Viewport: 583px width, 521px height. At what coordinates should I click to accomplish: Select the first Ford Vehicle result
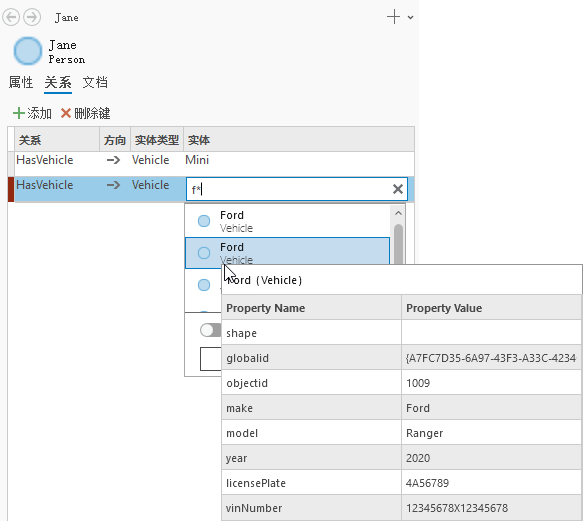(287, 221)
